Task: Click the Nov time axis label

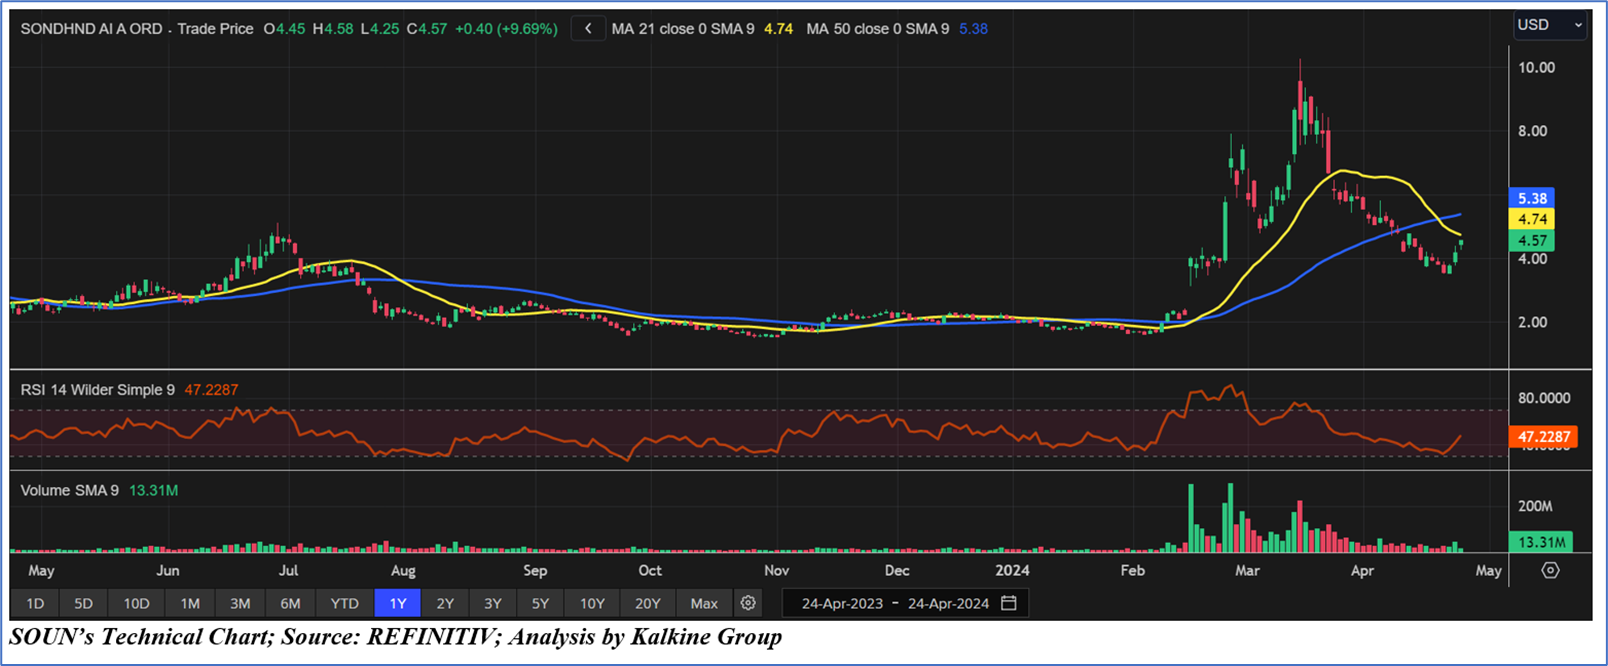Action: click(776, 570)
